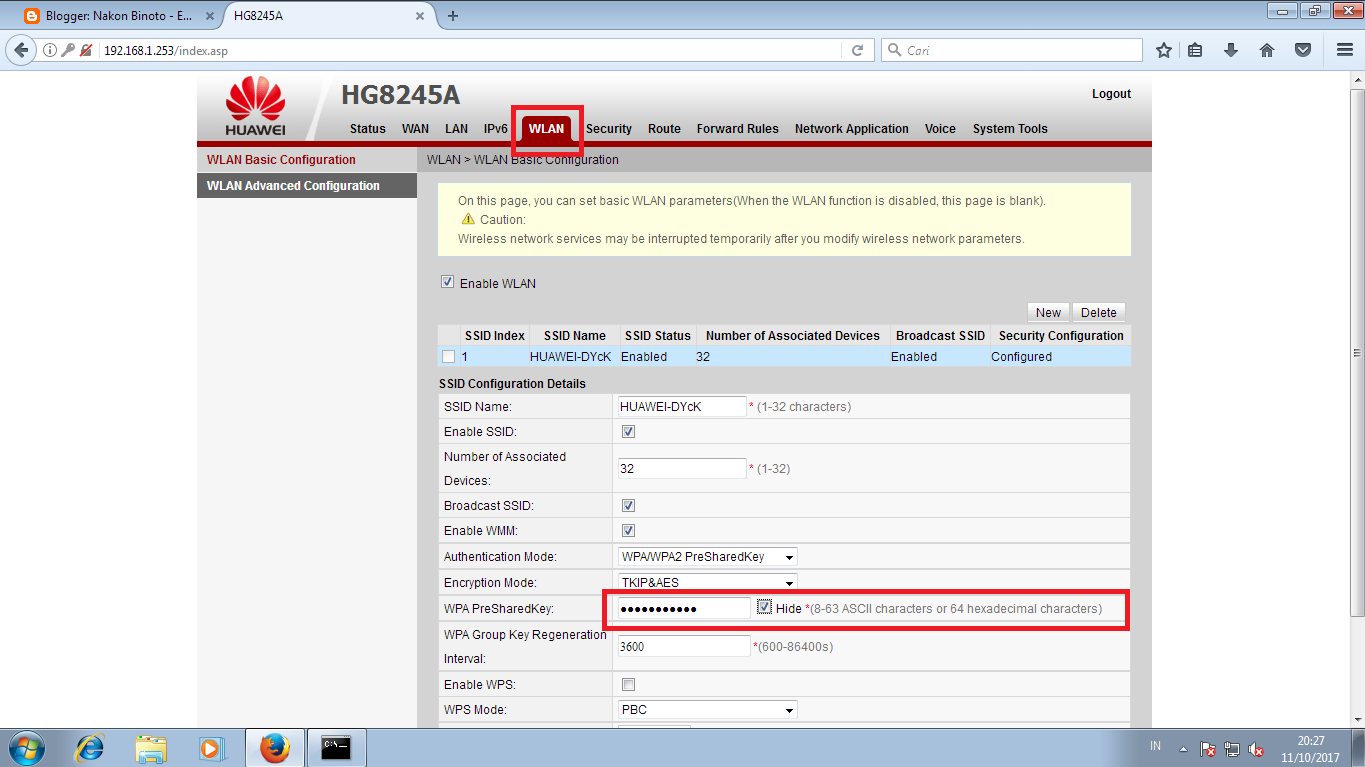Open the LAN menu tab

(x=457, y=129)
